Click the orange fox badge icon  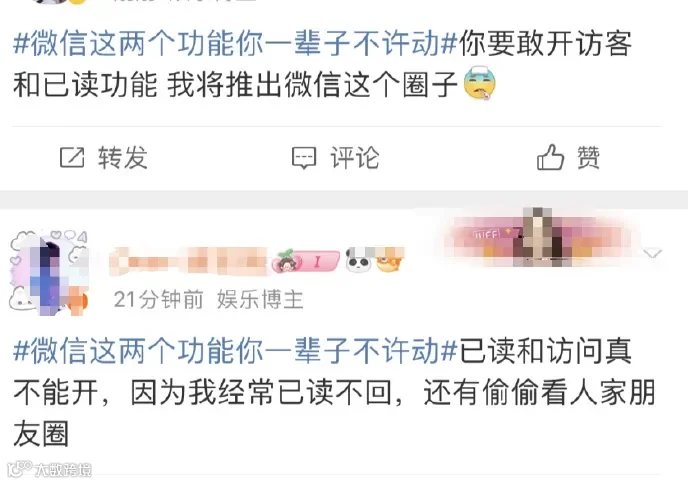[389, 260]
